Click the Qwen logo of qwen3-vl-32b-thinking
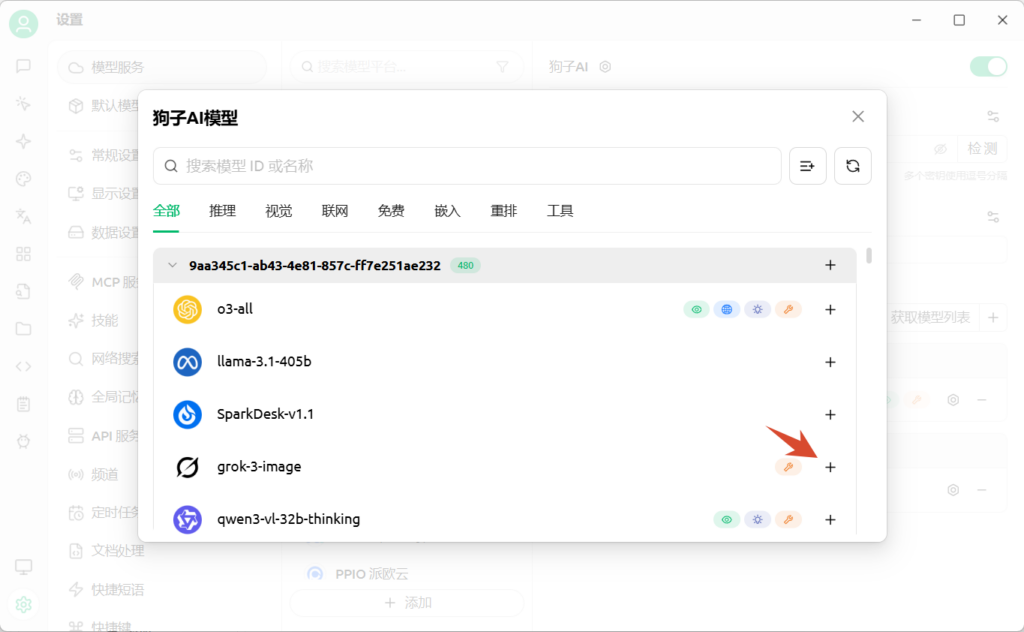 coord(187,520)
